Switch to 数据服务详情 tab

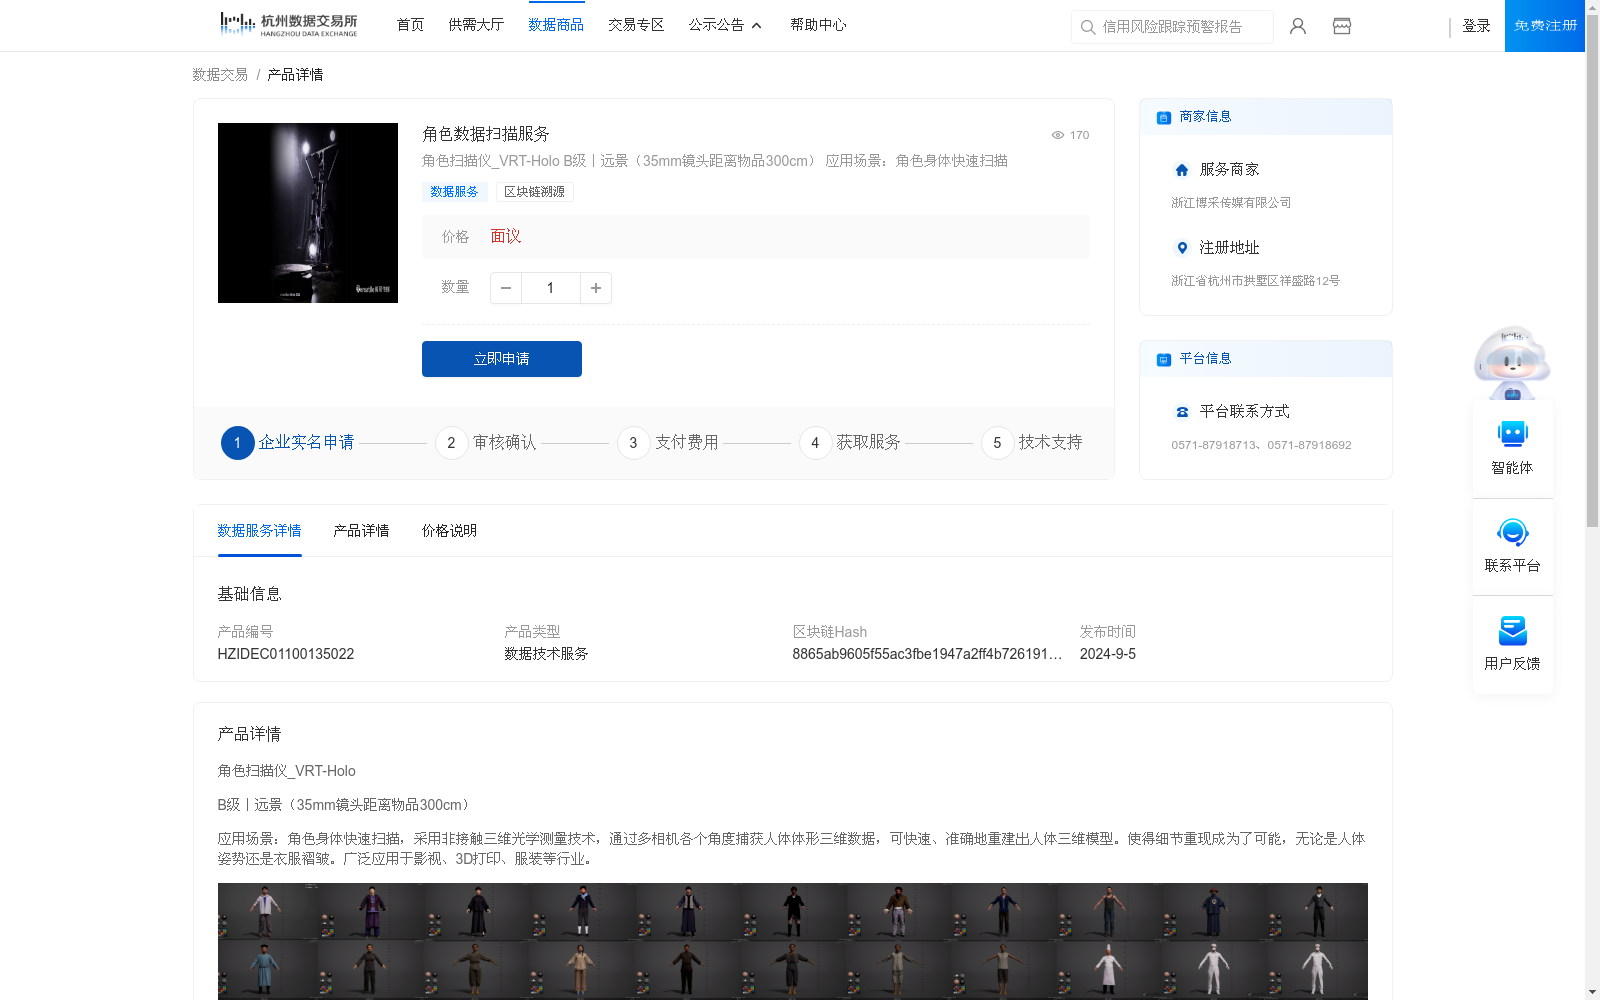pyautogui.click(x=259, y=531)
